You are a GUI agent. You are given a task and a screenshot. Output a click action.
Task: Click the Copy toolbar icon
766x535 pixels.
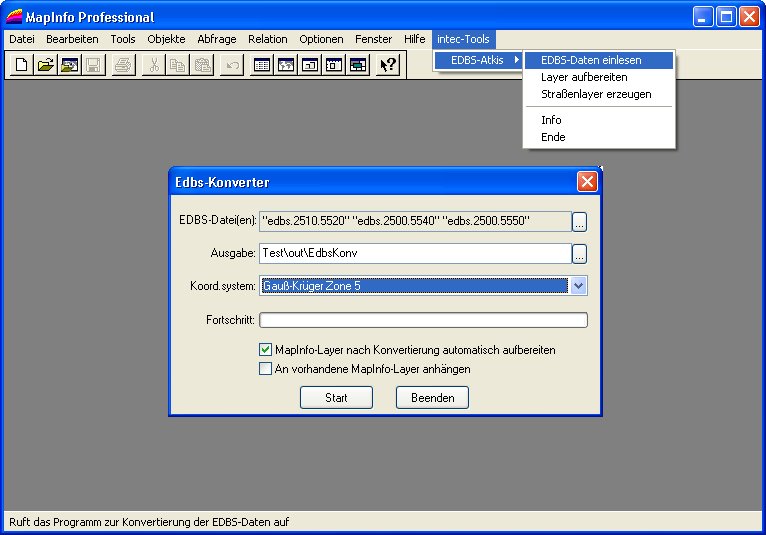tap(177, 64)
